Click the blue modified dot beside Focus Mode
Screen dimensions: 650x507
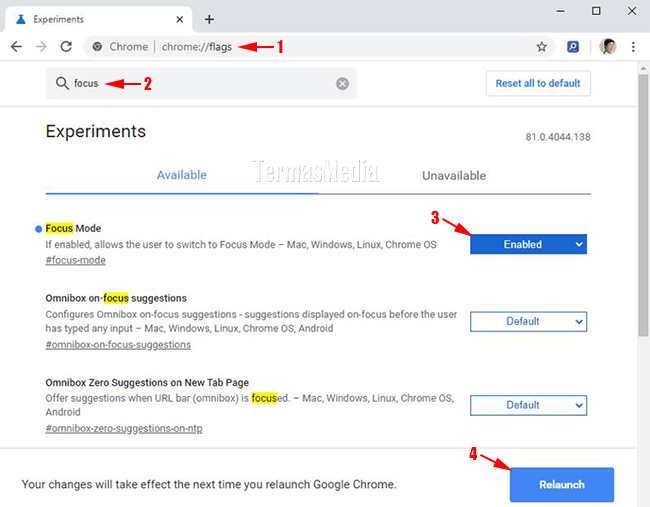pos(39,229)
